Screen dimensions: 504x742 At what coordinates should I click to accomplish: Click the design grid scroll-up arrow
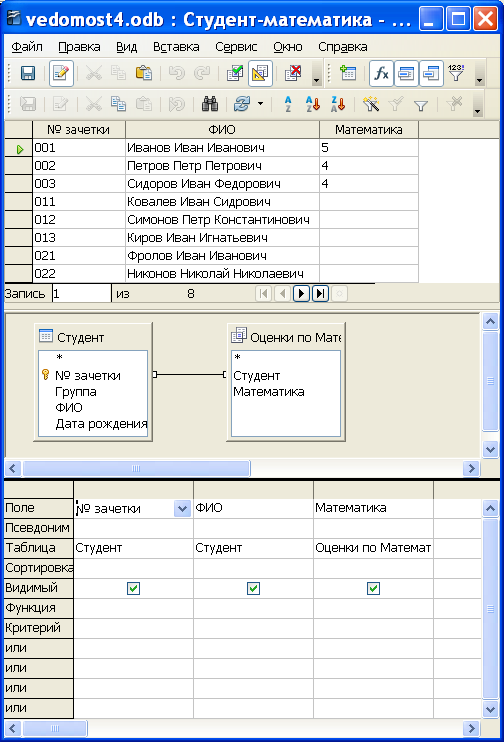tap(490, 509)
